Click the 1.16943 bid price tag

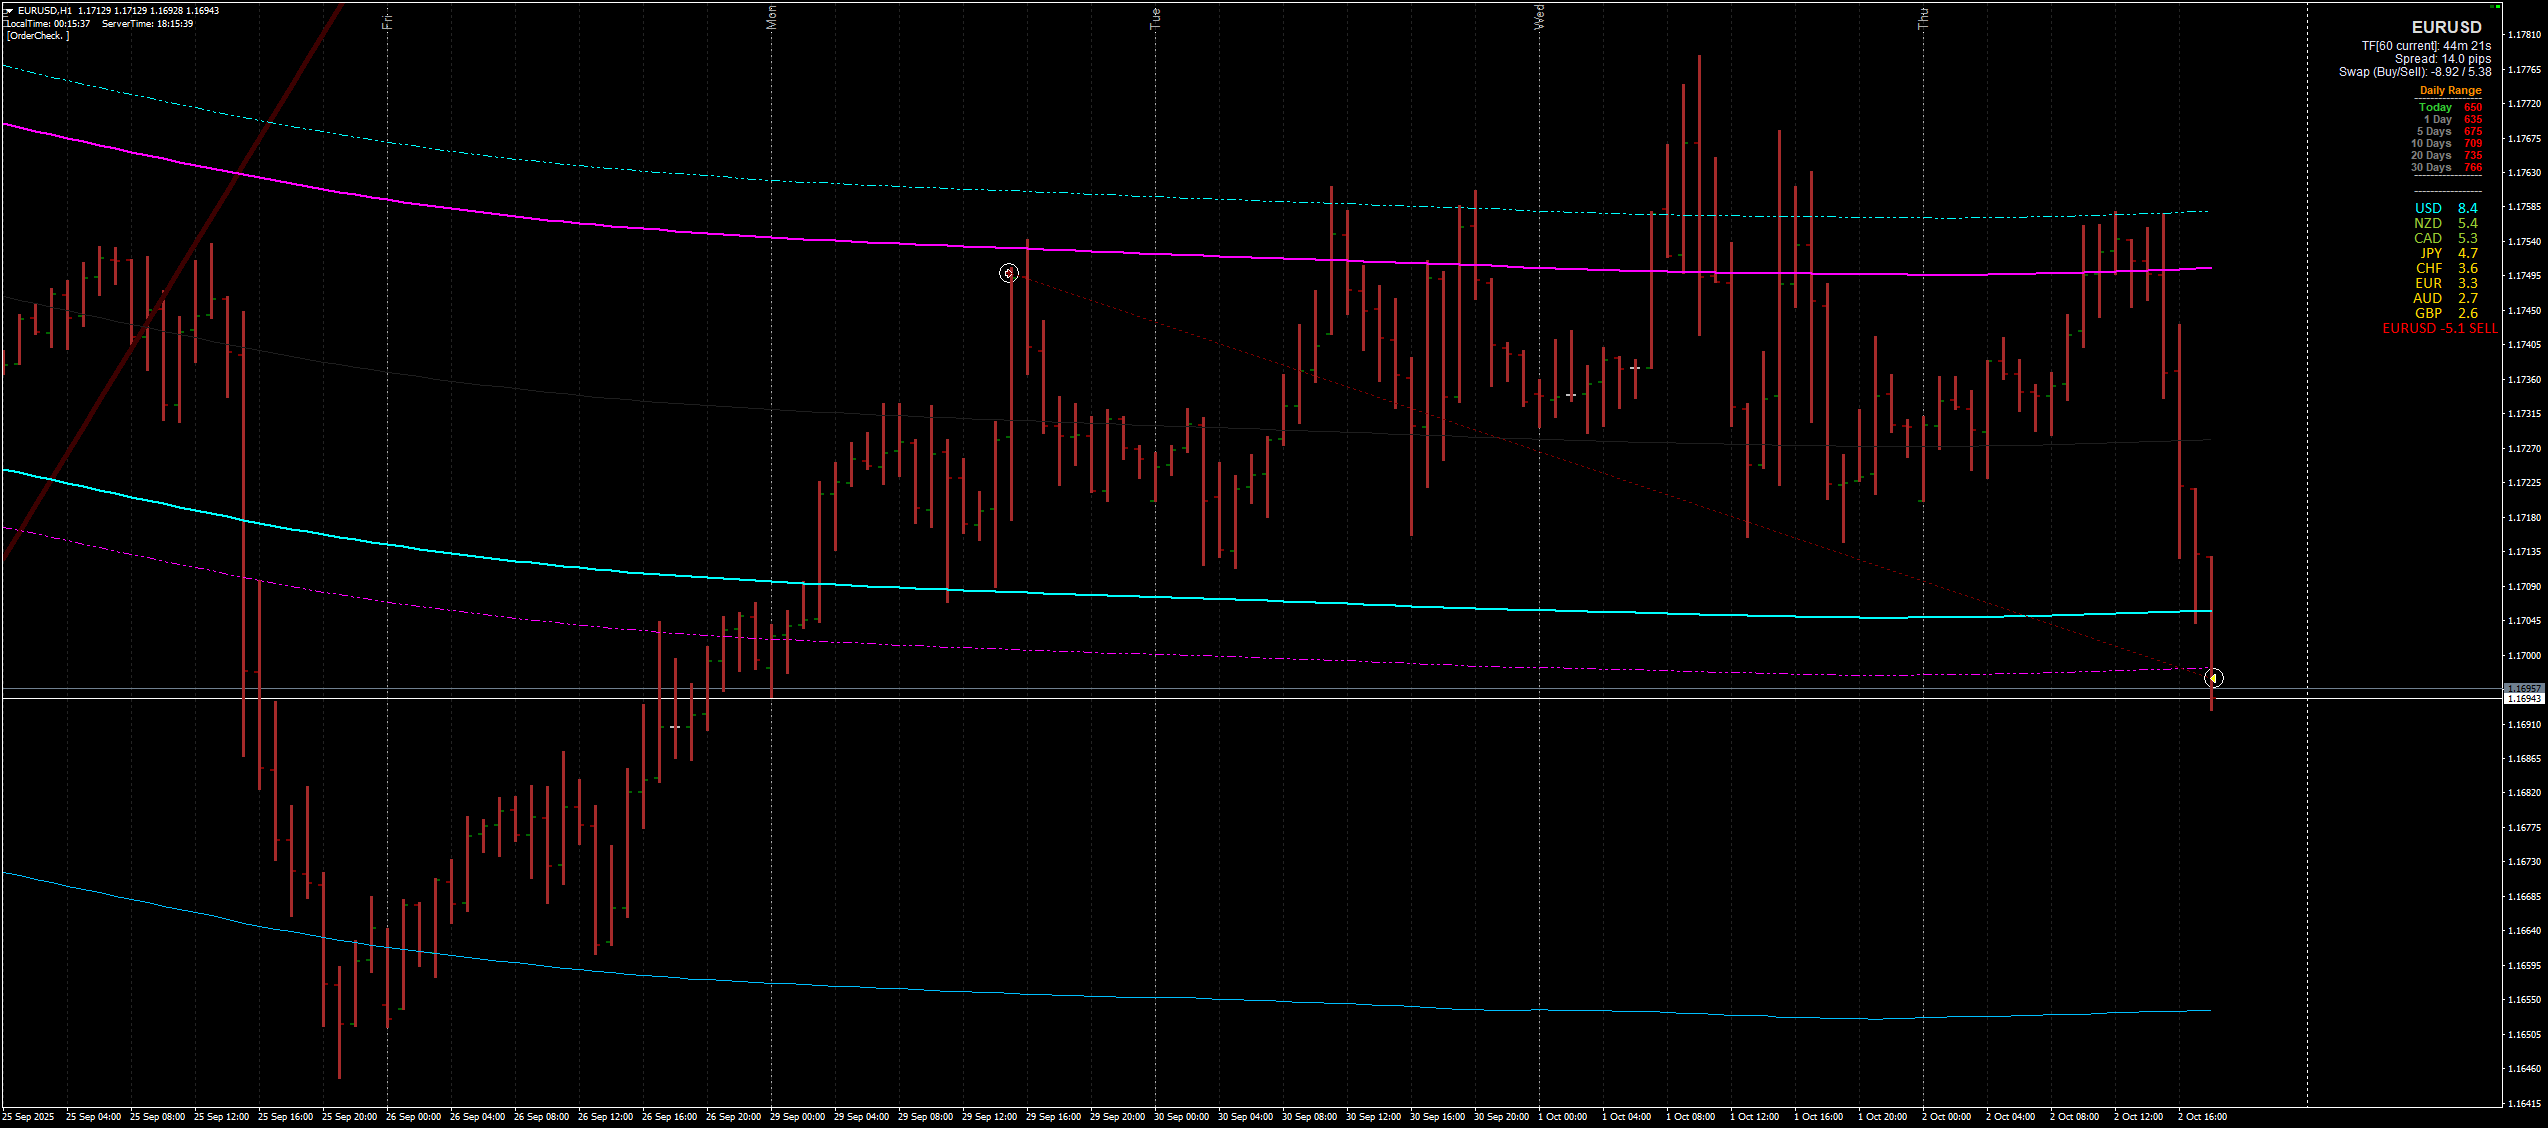point(2523,699)
